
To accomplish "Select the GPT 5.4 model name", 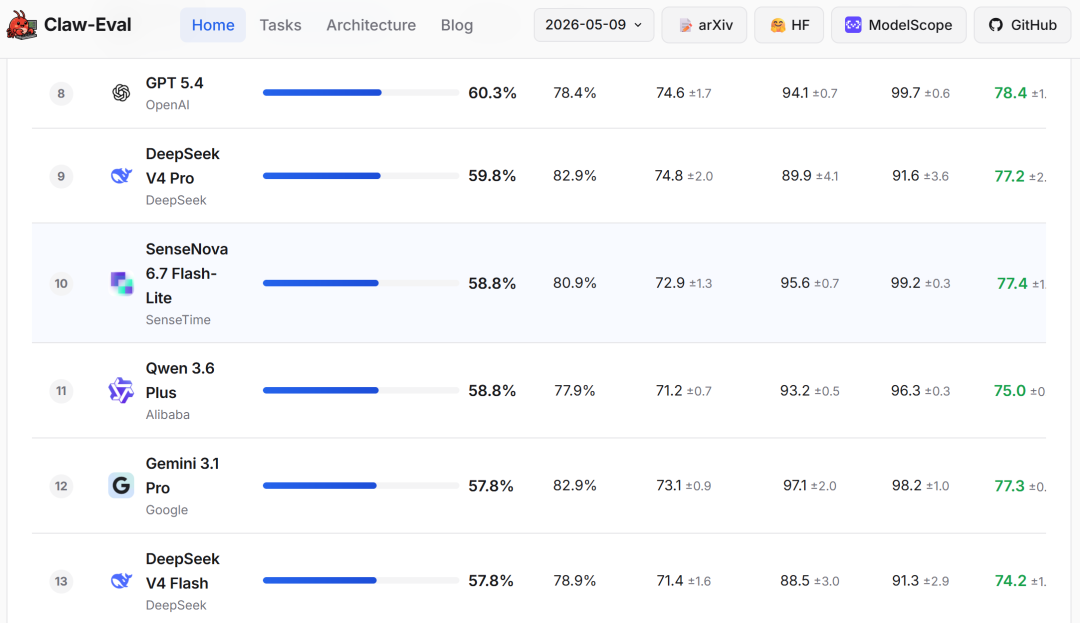I will [x=174, y=83].
